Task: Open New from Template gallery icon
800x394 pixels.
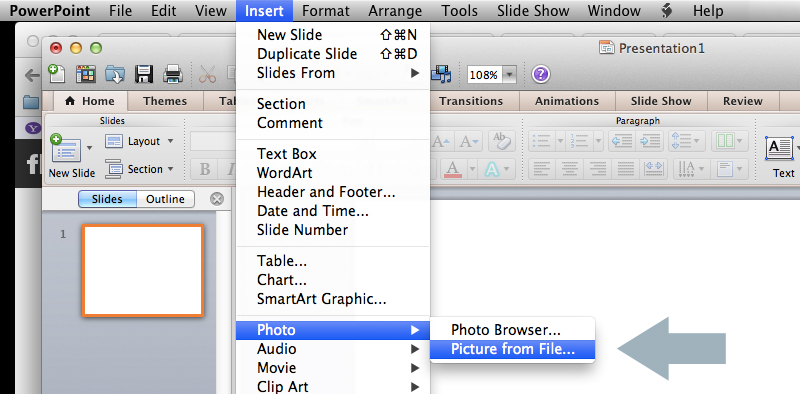Action: 86,75
